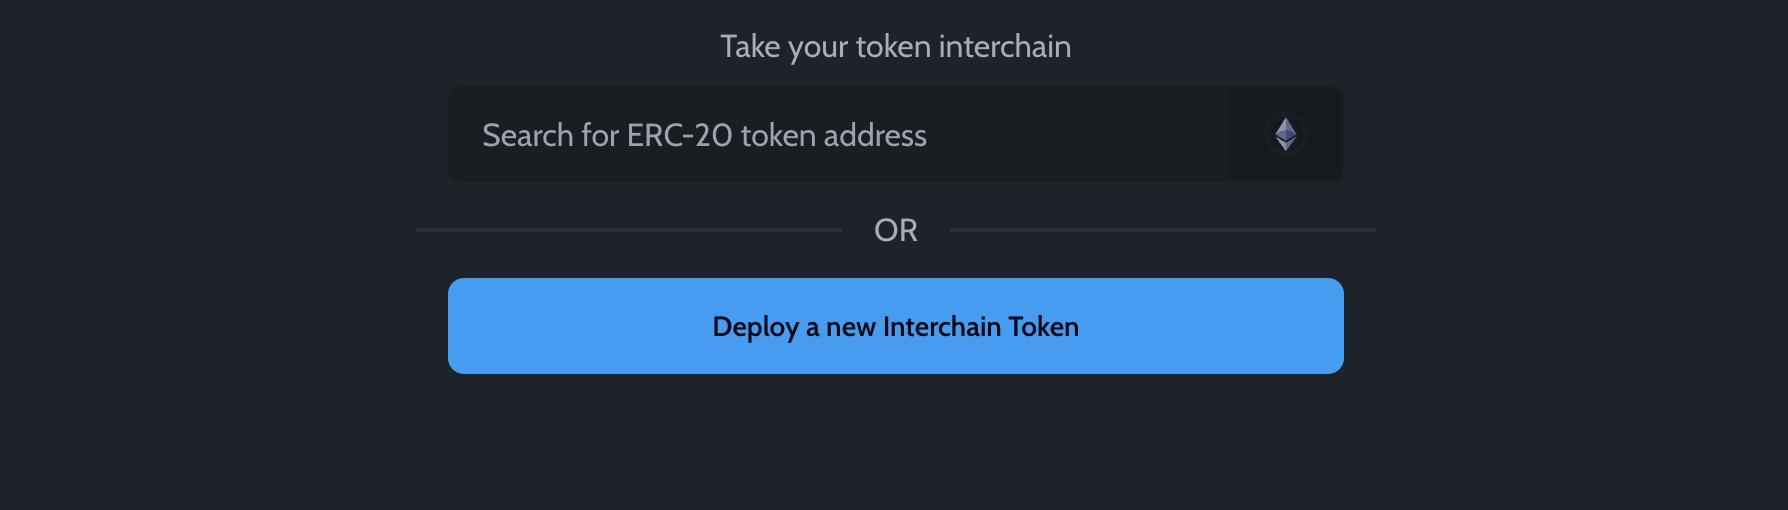Select the Ethereum diamond logo
The height and width of the screenshot is (510, 1788).
tap(1285, 134)
